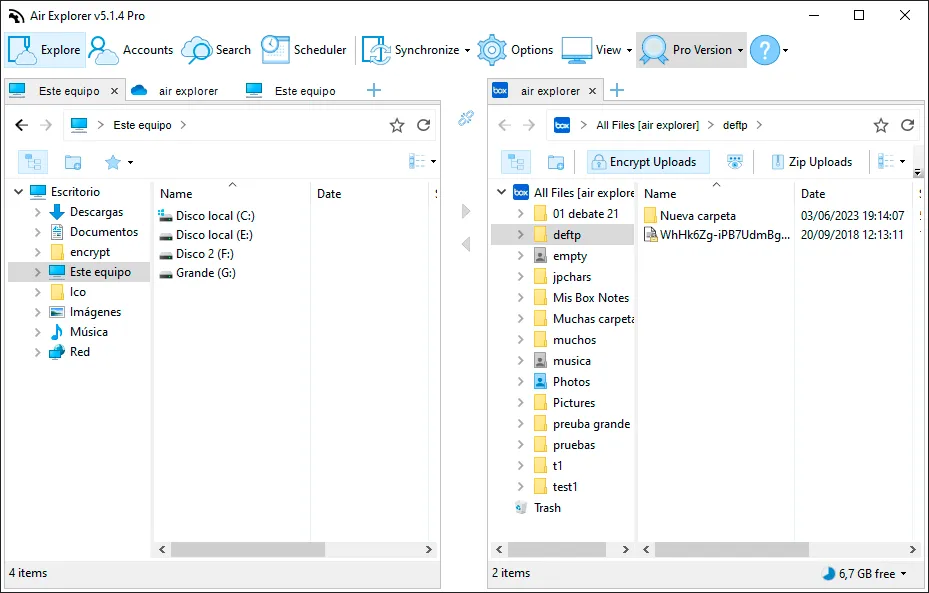Click the Synchronize button
This screenshot has height=593, width=929.
(x=410, y=50)
